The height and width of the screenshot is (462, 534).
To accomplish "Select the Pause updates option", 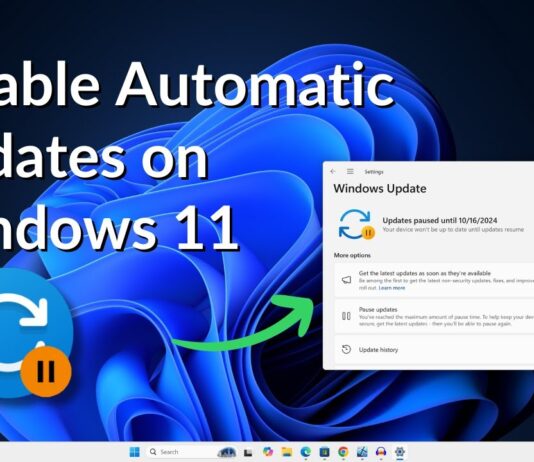I will [x=434, y=316].
